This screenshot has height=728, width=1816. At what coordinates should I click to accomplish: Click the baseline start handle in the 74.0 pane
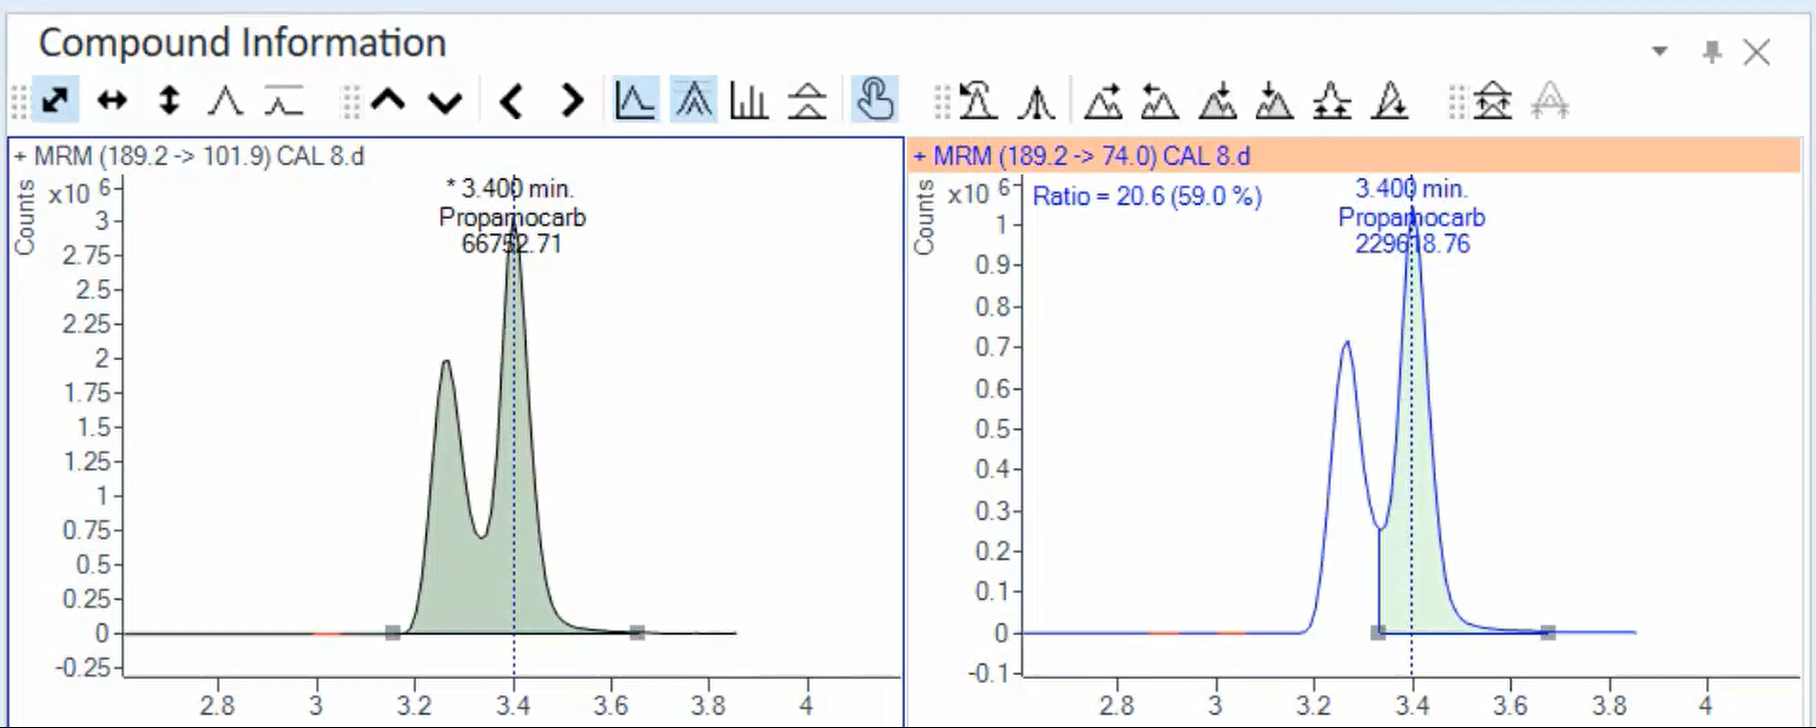[1378, 632]
